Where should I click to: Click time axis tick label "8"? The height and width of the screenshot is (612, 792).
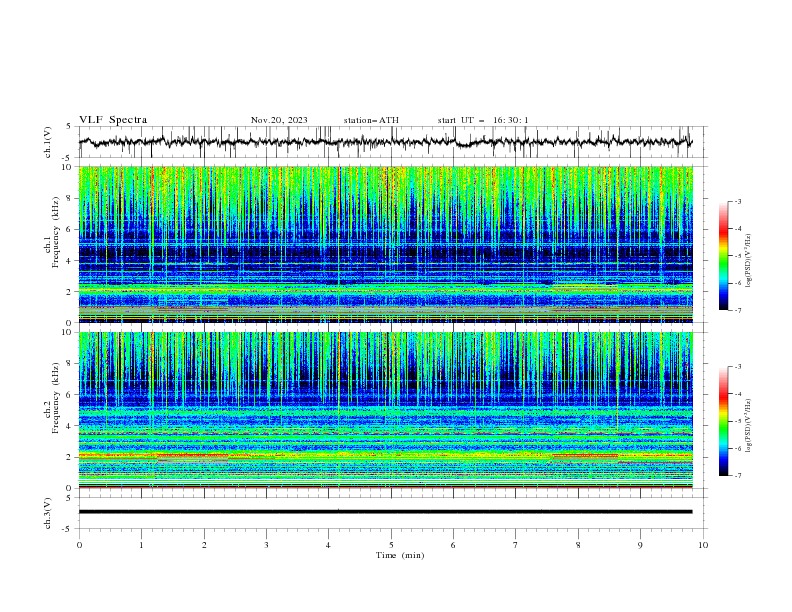[x=578, y=545]
